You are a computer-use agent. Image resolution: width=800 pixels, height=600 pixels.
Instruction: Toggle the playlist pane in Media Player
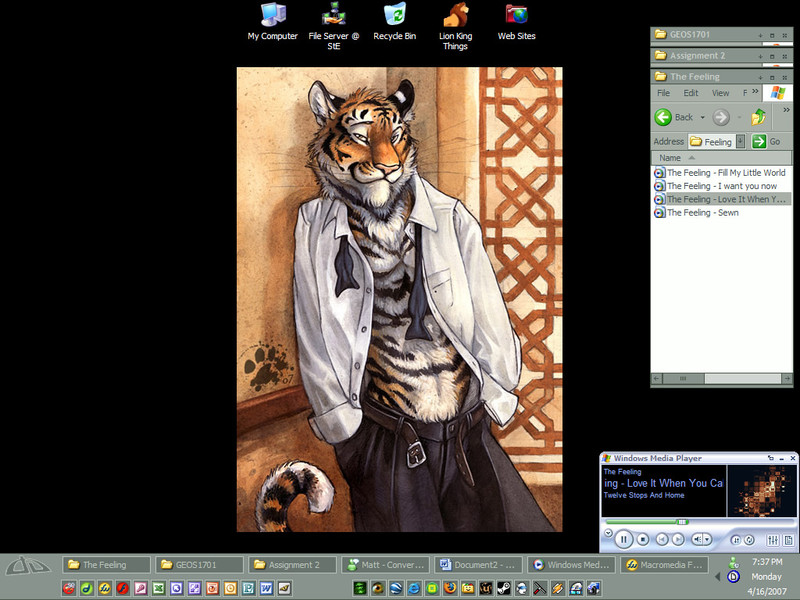pos(788,539)
